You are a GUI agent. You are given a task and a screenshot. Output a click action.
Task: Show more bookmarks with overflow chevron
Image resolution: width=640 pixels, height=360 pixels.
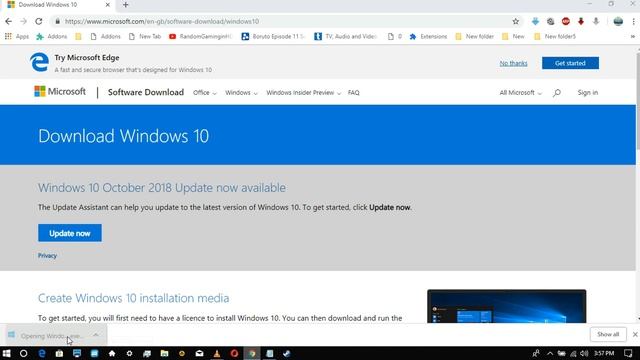(633, 36)
